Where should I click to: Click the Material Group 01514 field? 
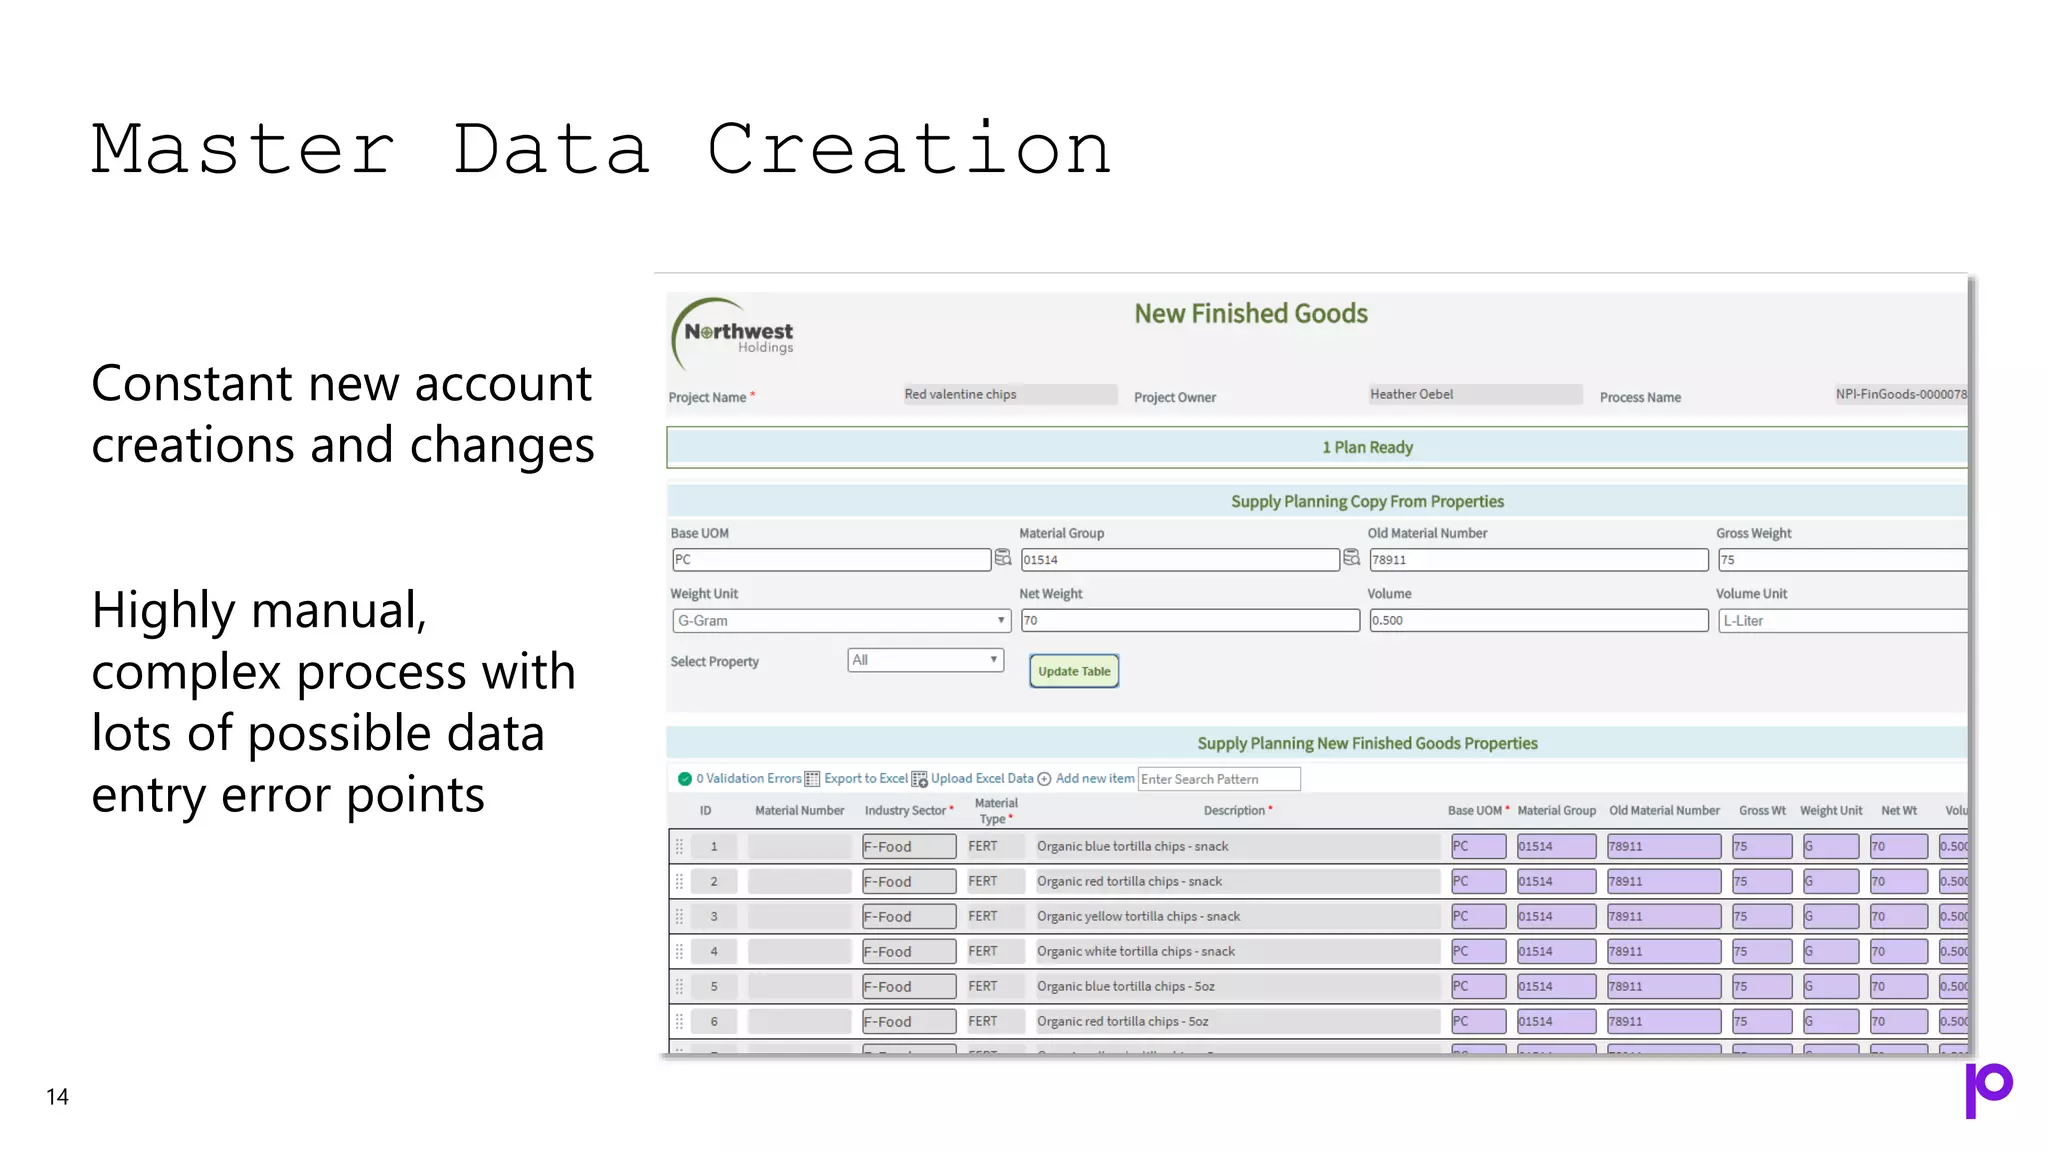coord(1180,560)
